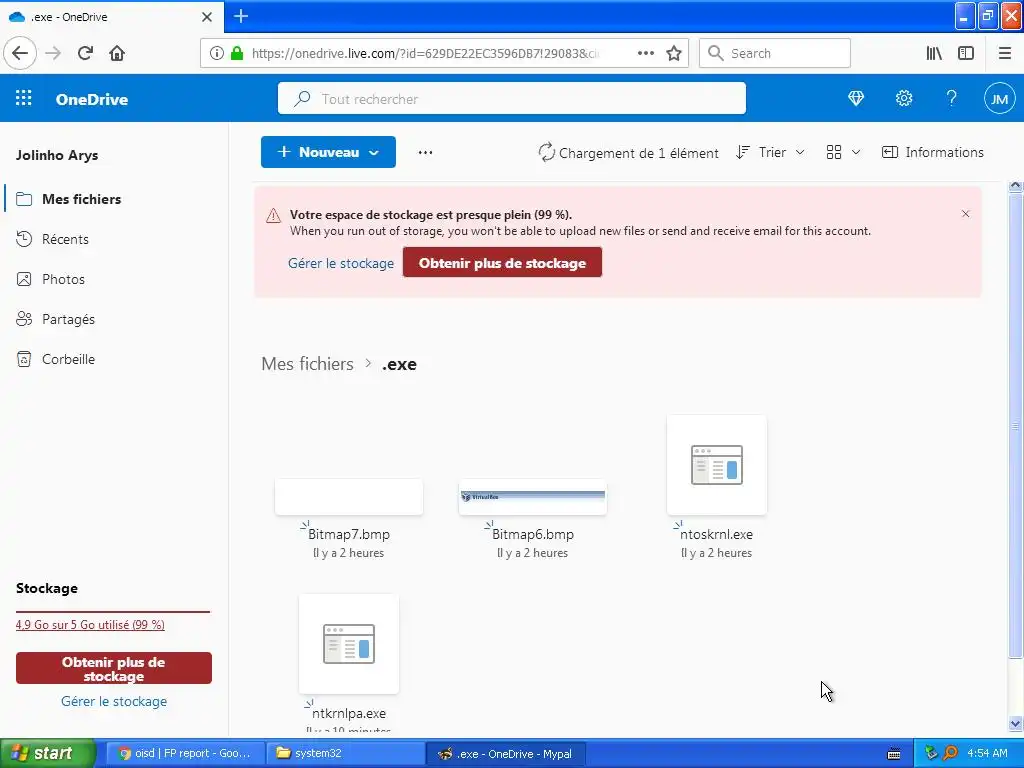Click the scrollbar up arrow
The height and width of the screenshot is (768, 1024).
pyautogui.click(x=1016, y=186)
